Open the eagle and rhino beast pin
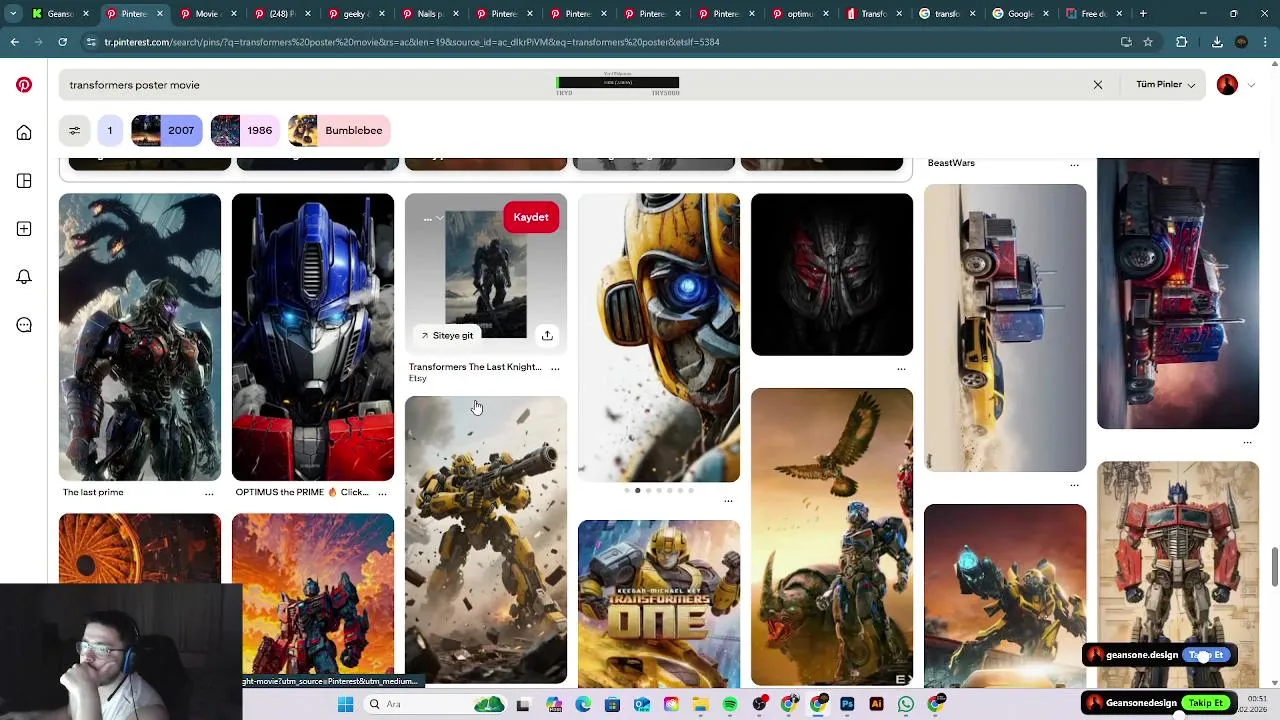The width and height of the screenshot is (1280, 720). pos(832,537)
